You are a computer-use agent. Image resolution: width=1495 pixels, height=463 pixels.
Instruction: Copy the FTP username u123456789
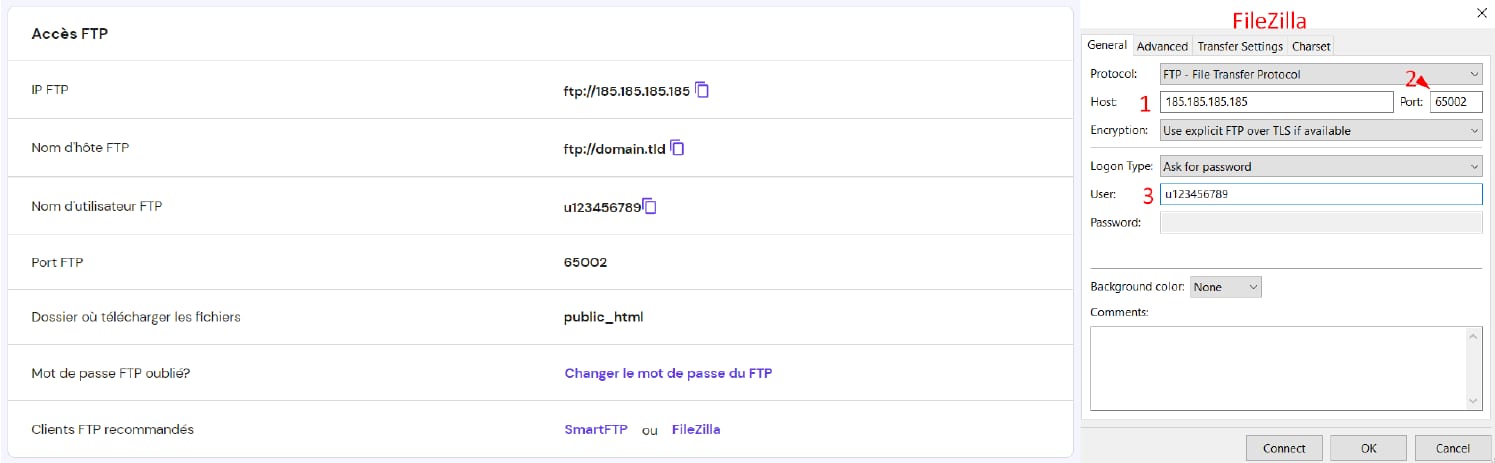(x=650, y=207)
